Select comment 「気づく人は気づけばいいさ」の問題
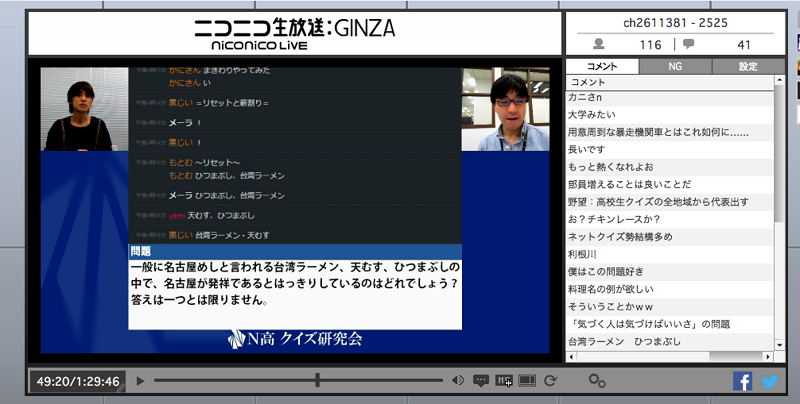Screen dimensions: 800x404 point(670,324)
